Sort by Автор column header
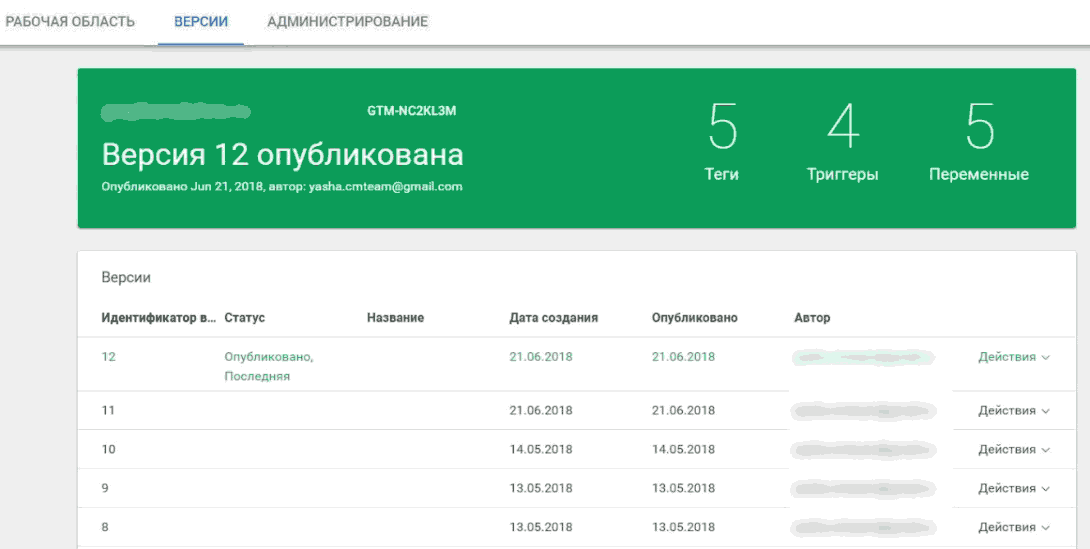The height and width of the screenshot is (549, 1090). pos(812,318)
